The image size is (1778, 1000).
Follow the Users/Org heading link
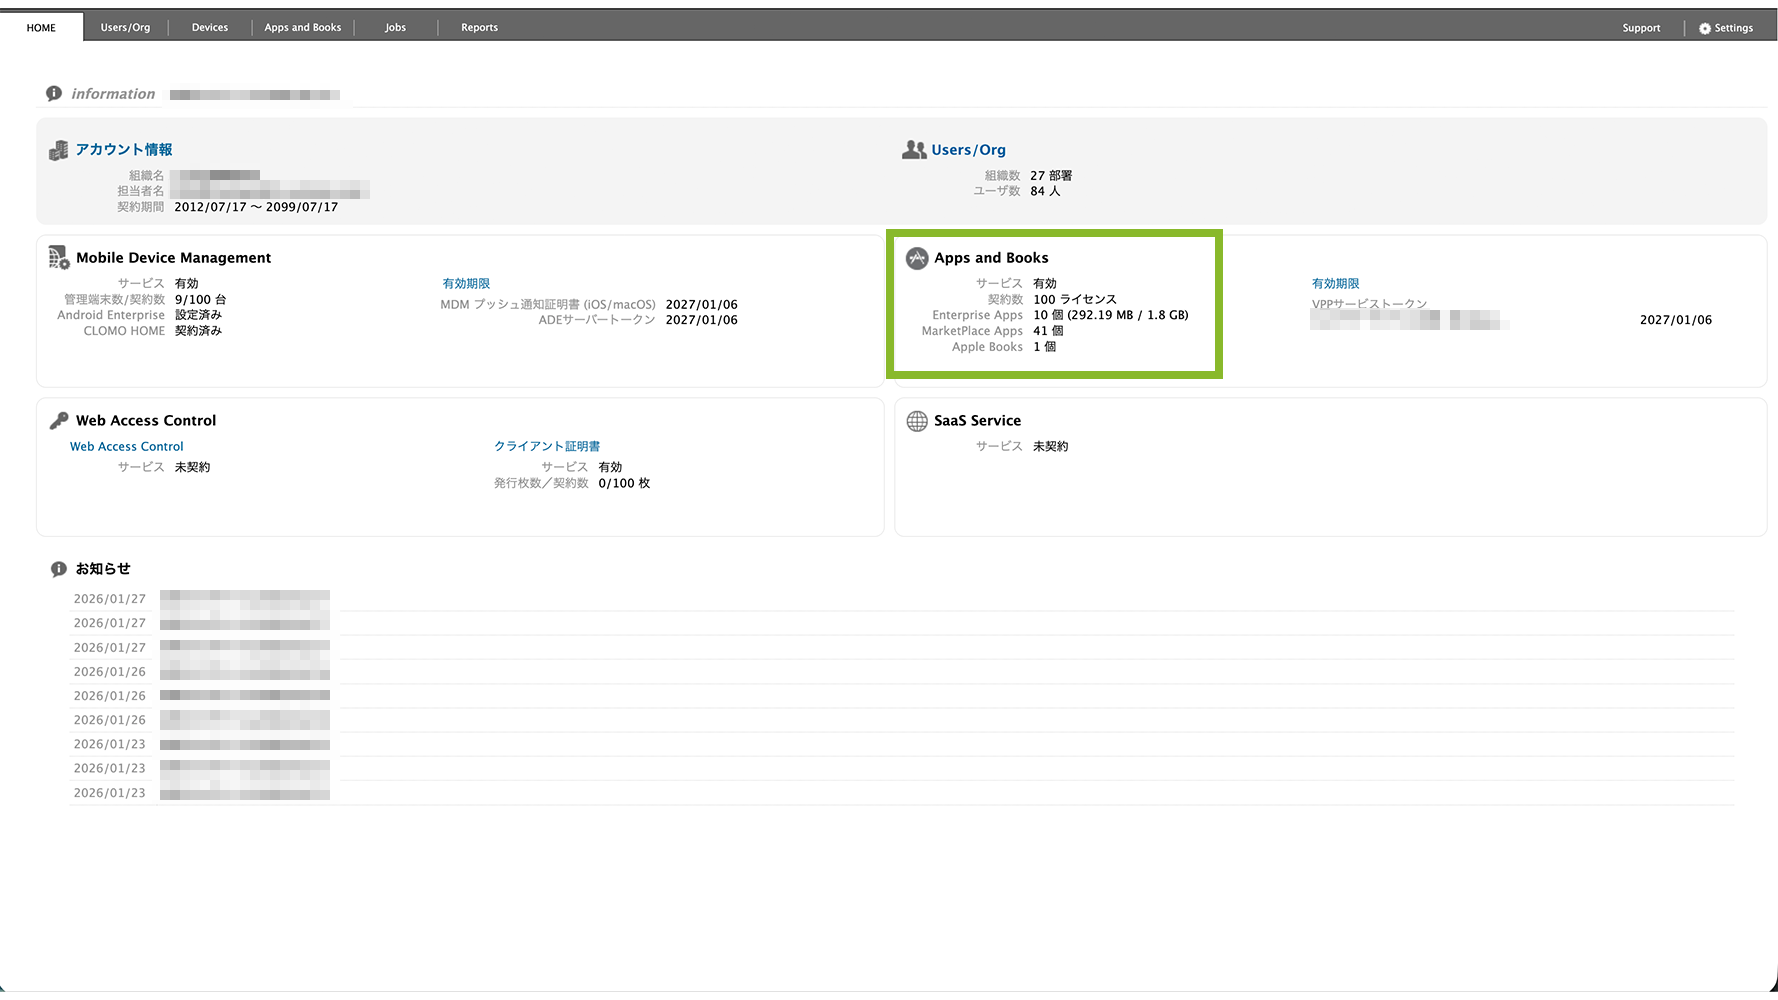coord(968,150)
